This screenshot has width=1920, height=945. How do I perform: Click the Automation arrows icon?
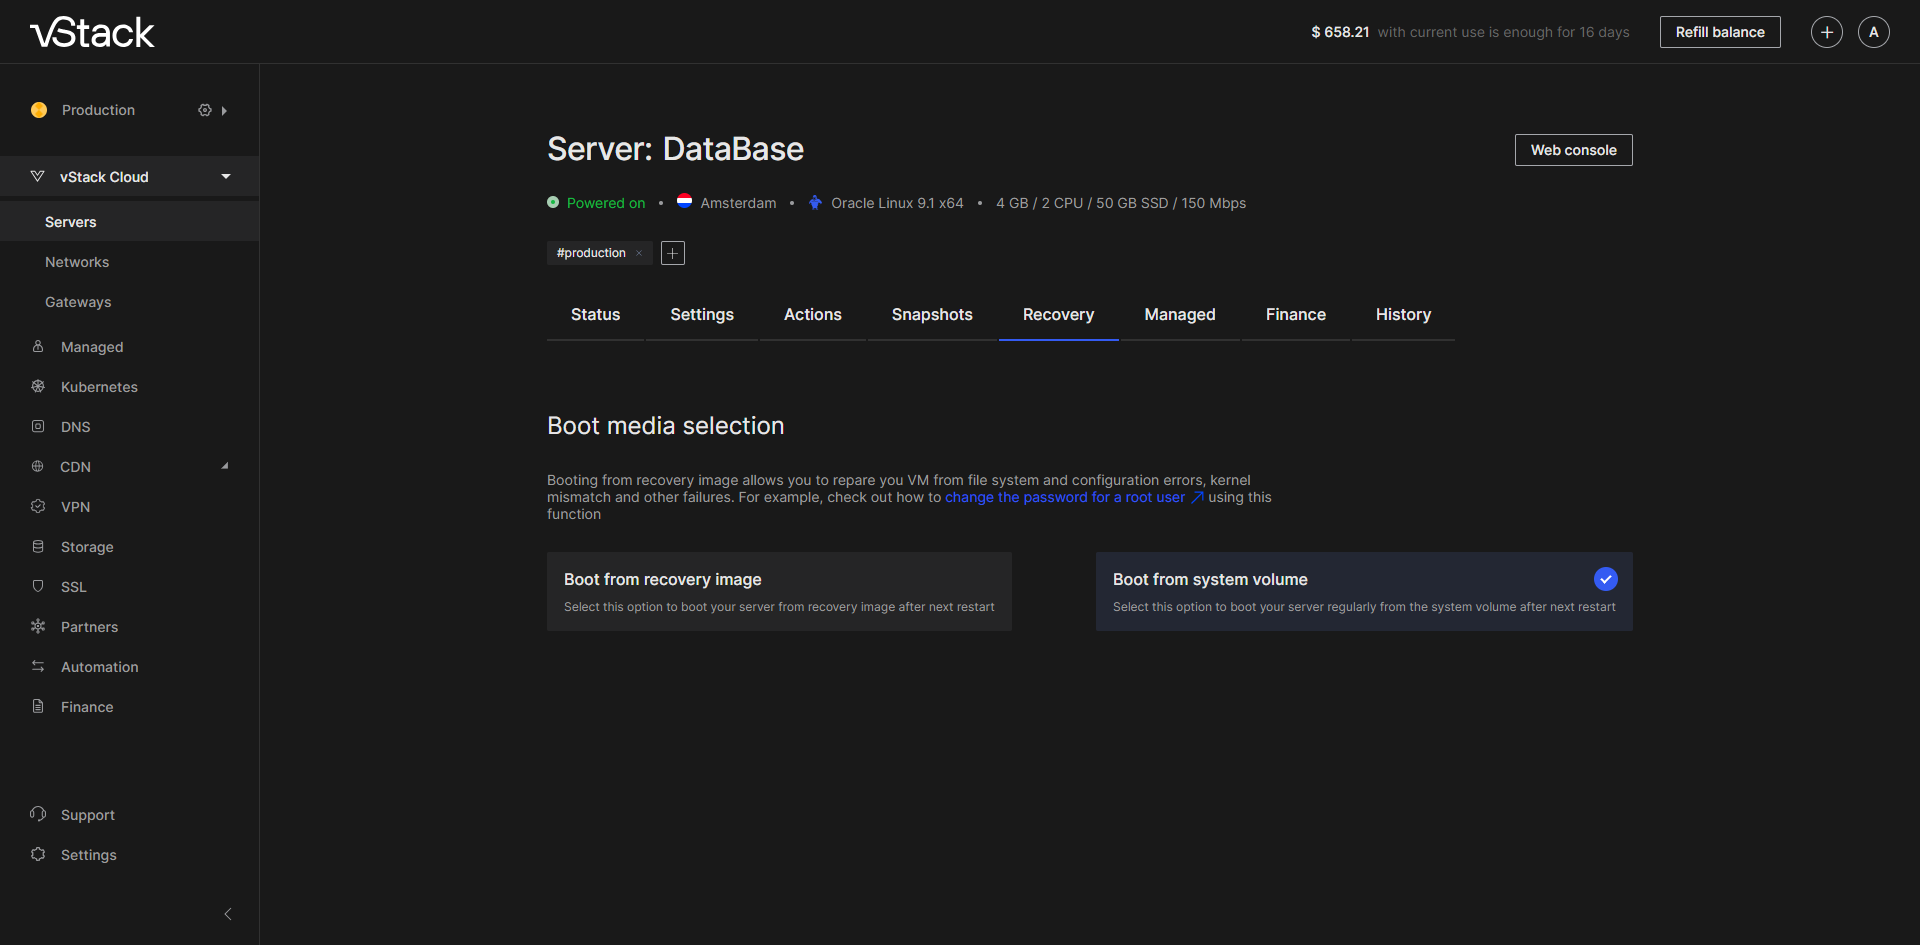tap(38, 666)
